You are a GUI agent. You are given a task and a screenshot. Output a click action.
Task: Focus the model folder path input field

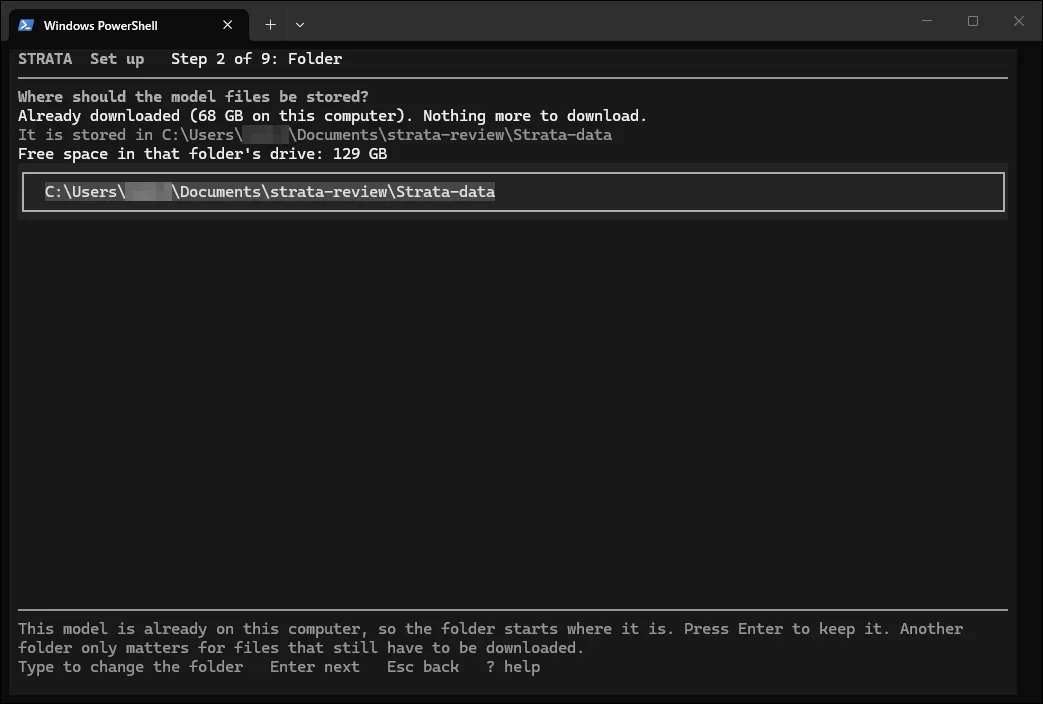[513, 192]
